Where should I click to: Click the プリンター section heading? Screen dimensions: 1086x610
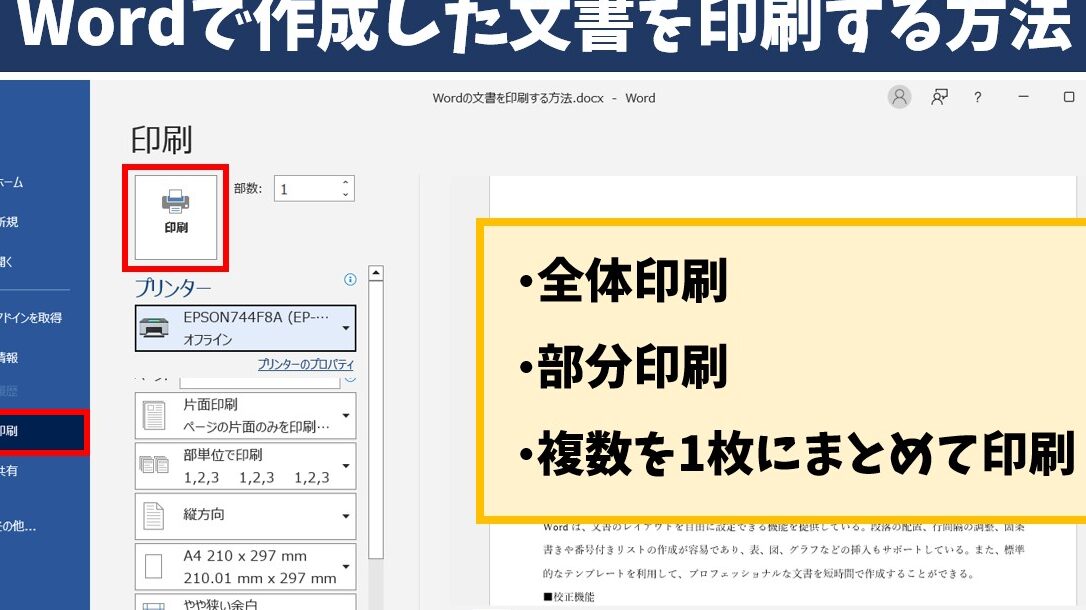[x=173, y=287]
